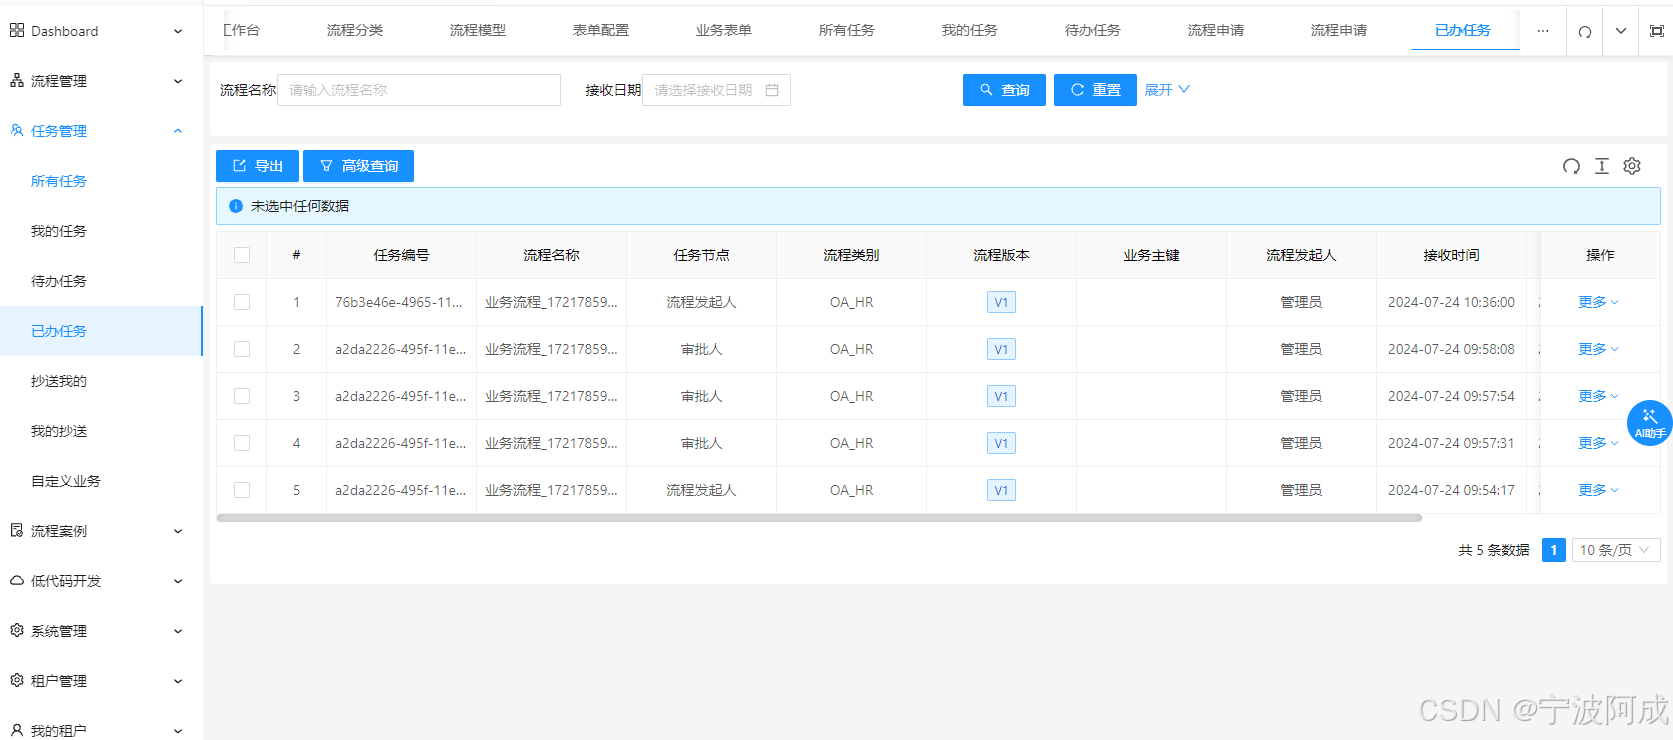Check the checkbox for row 4
This screenshot has width=1673, height=740.
point(242,443)
